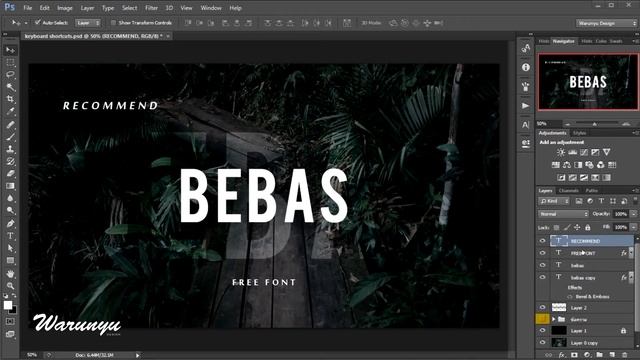The image size is (640, 360).
Task: Add a Levels adjustment
Action: (573, 152)
